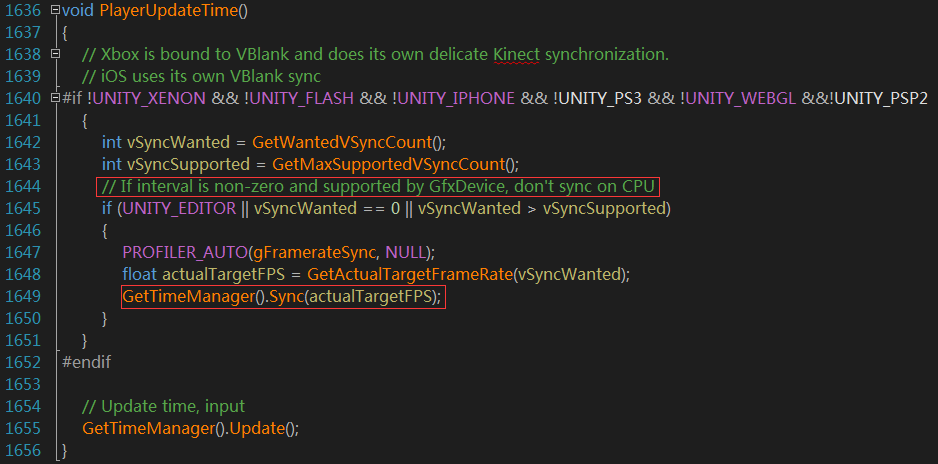Click the comment 'Update time, input'
The height and width of the screenshot is (464, 938).
[163, 407]
